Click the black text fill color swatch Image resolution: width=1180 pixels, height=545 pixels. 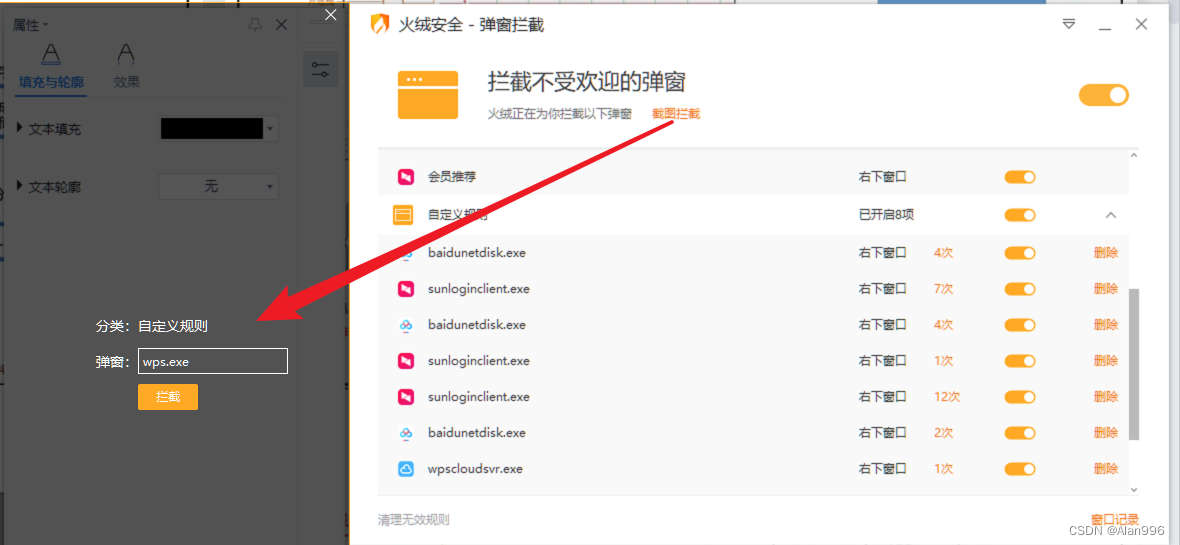pos(212,129)
